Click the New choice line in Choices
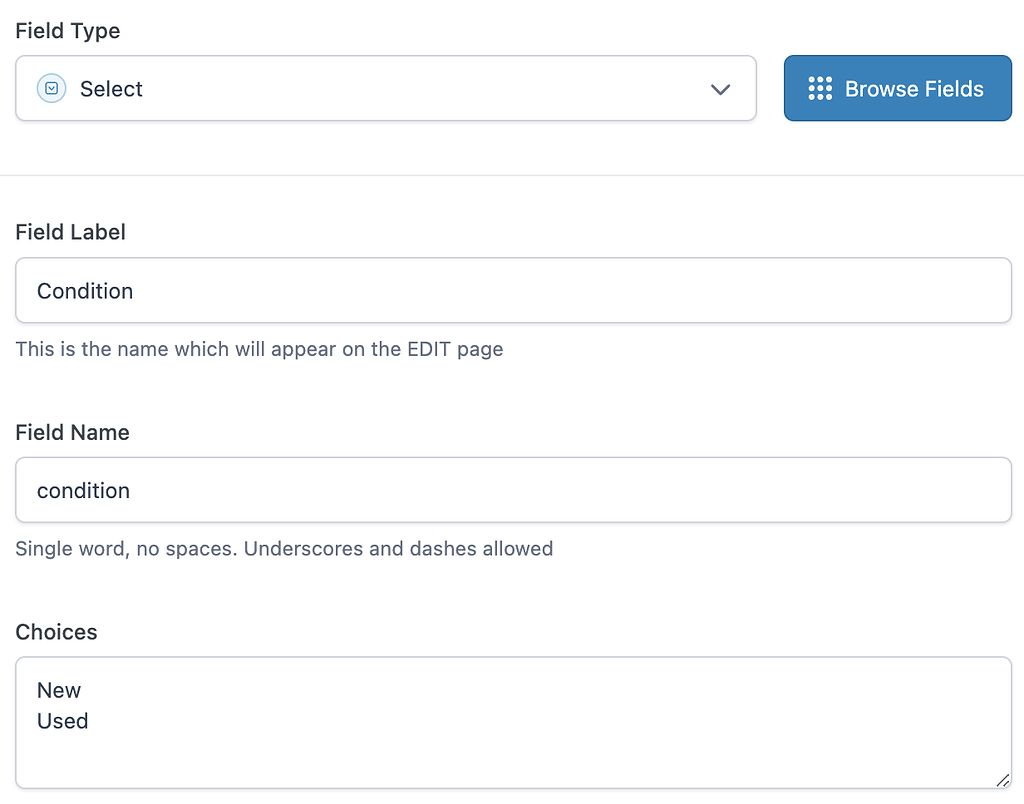Screen dimensions: 1024x804 [59, 690]
